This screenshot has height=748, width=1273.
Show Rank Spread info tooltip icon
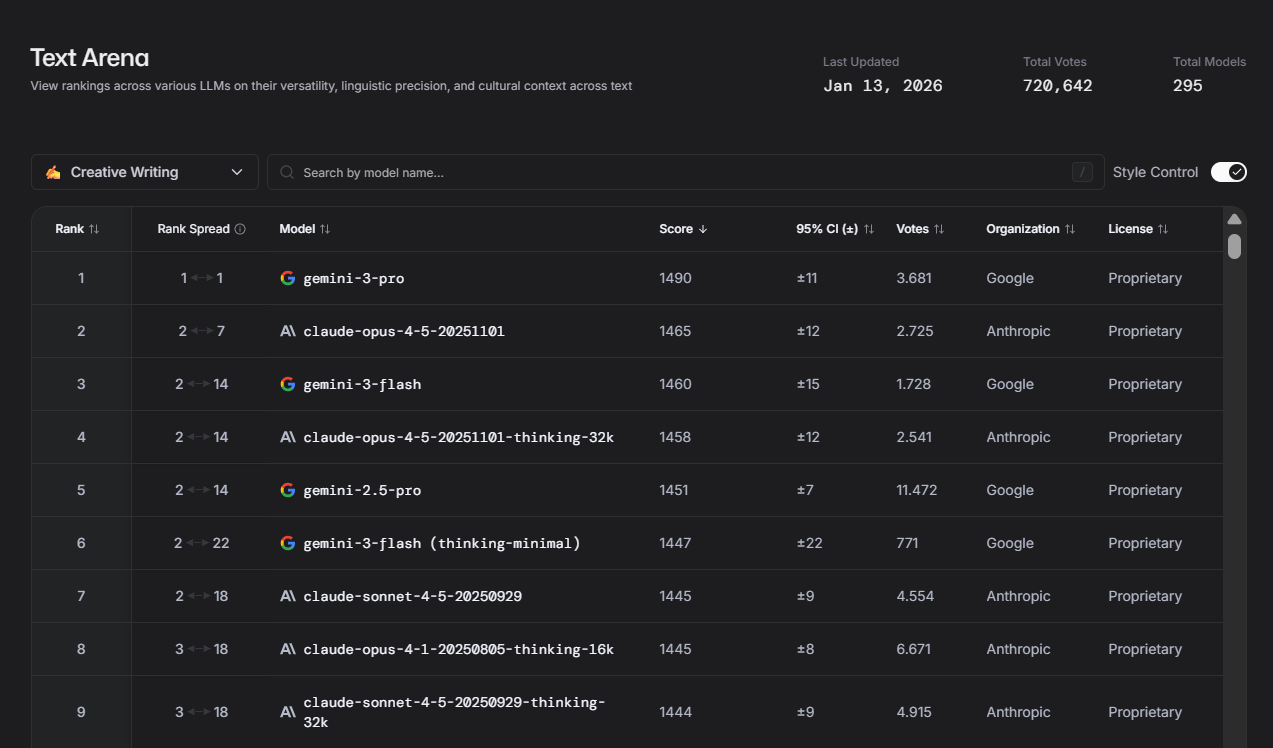(240, 229)
